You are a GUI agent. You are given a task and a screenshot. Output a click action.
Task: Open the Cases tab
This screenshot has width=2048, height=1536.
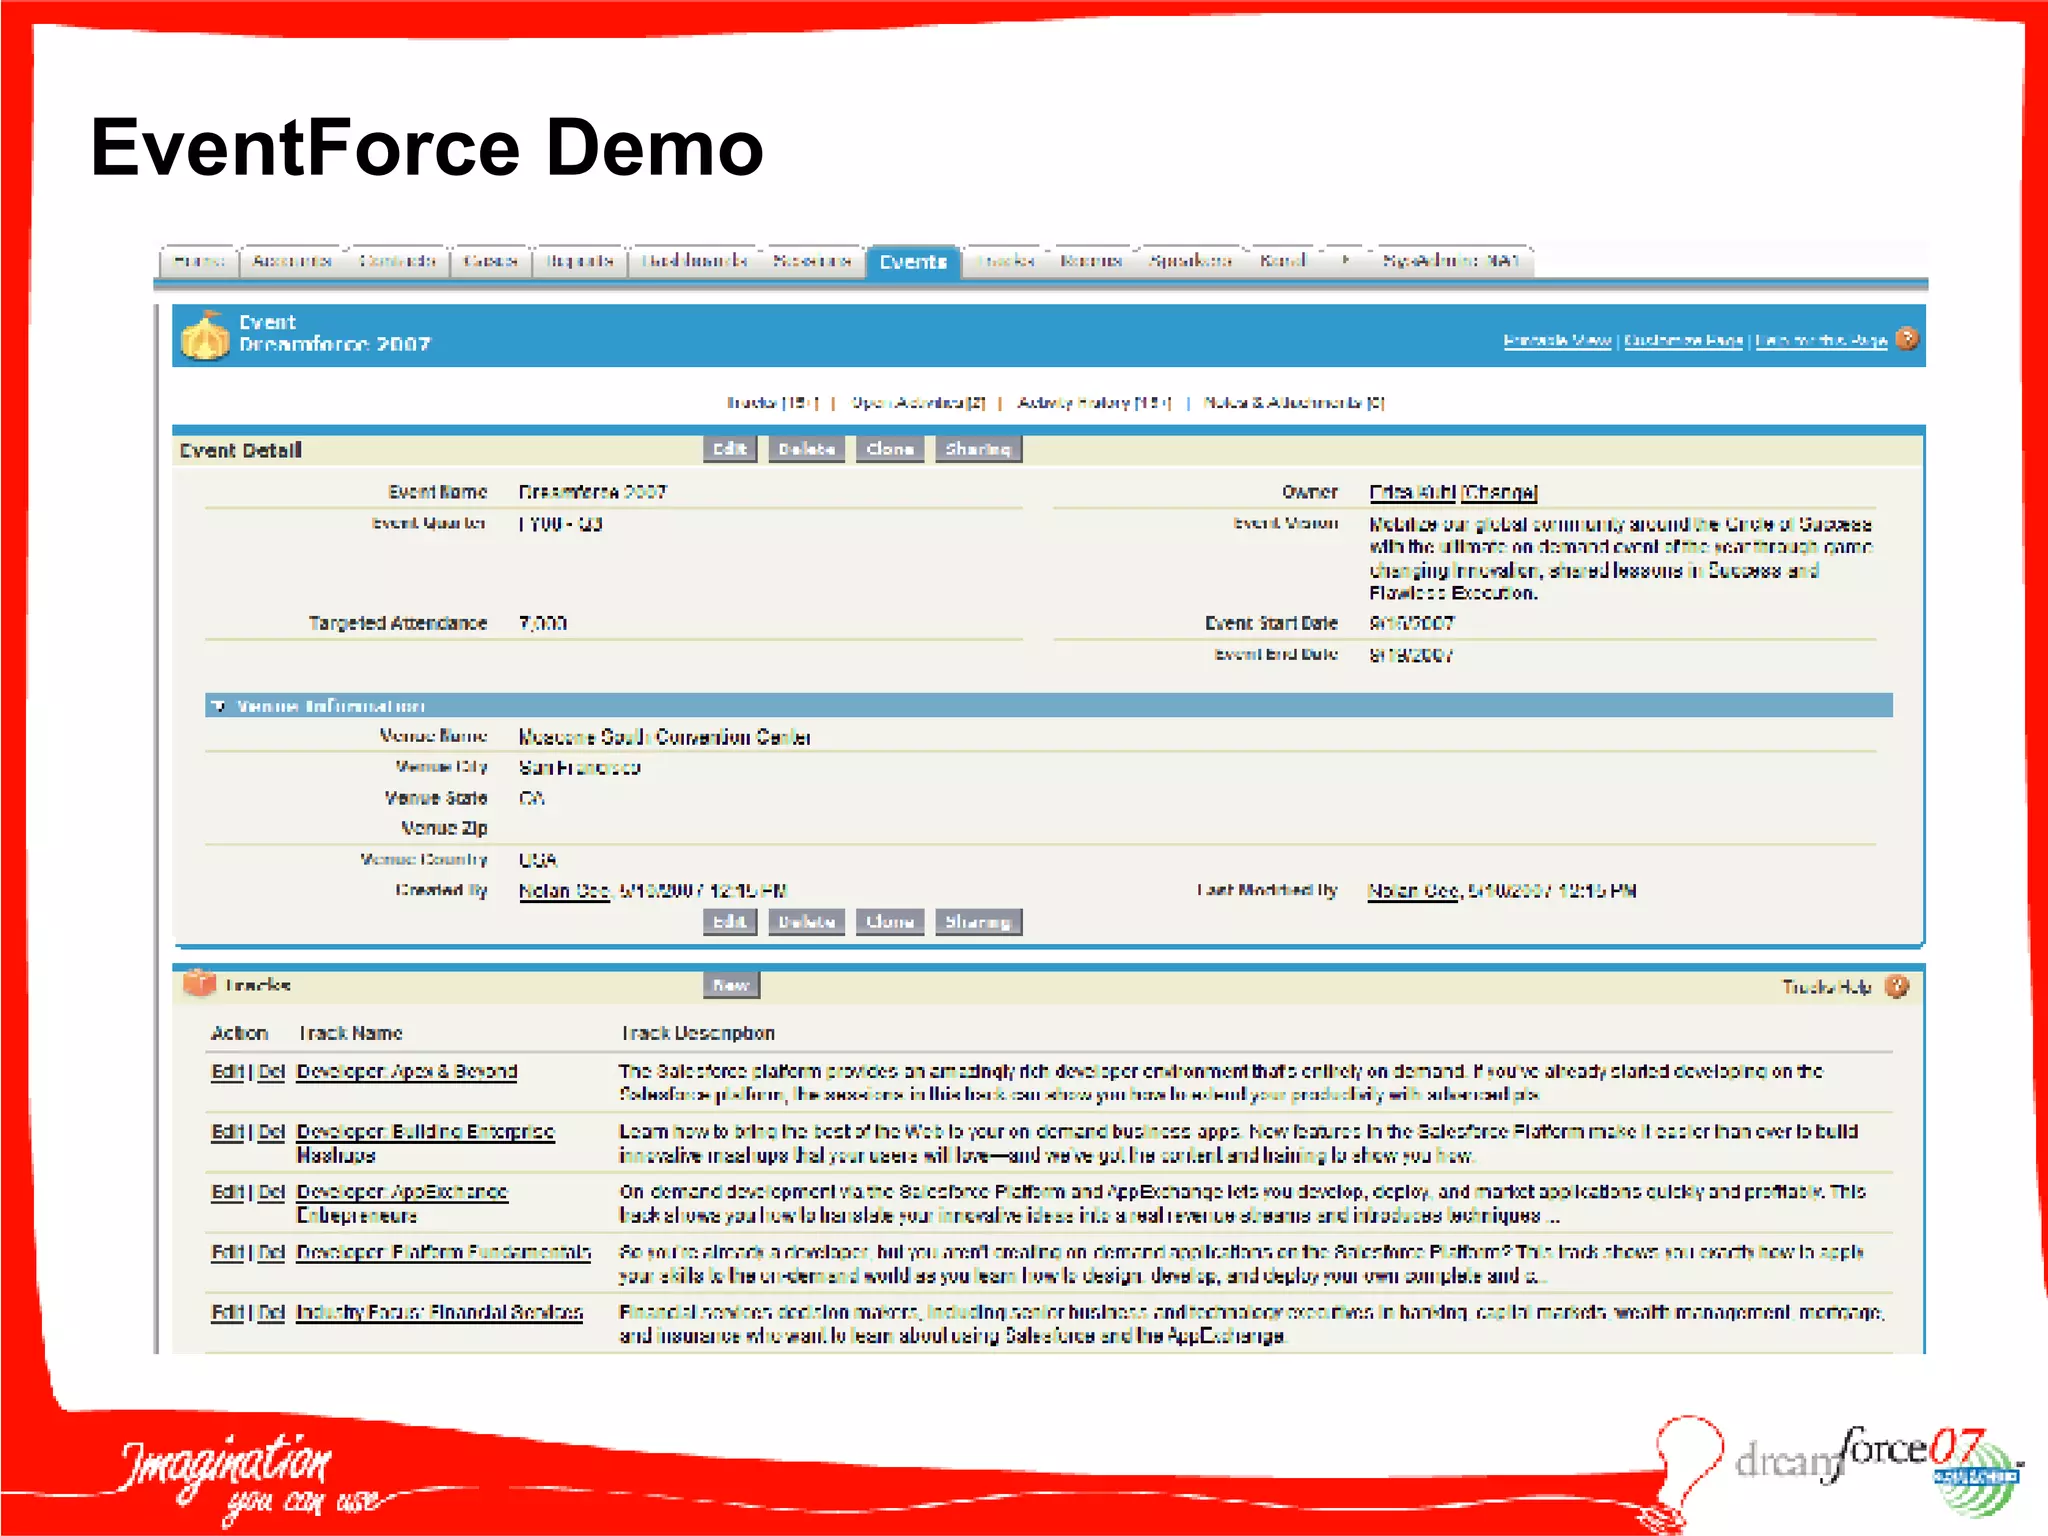[490, 261]
